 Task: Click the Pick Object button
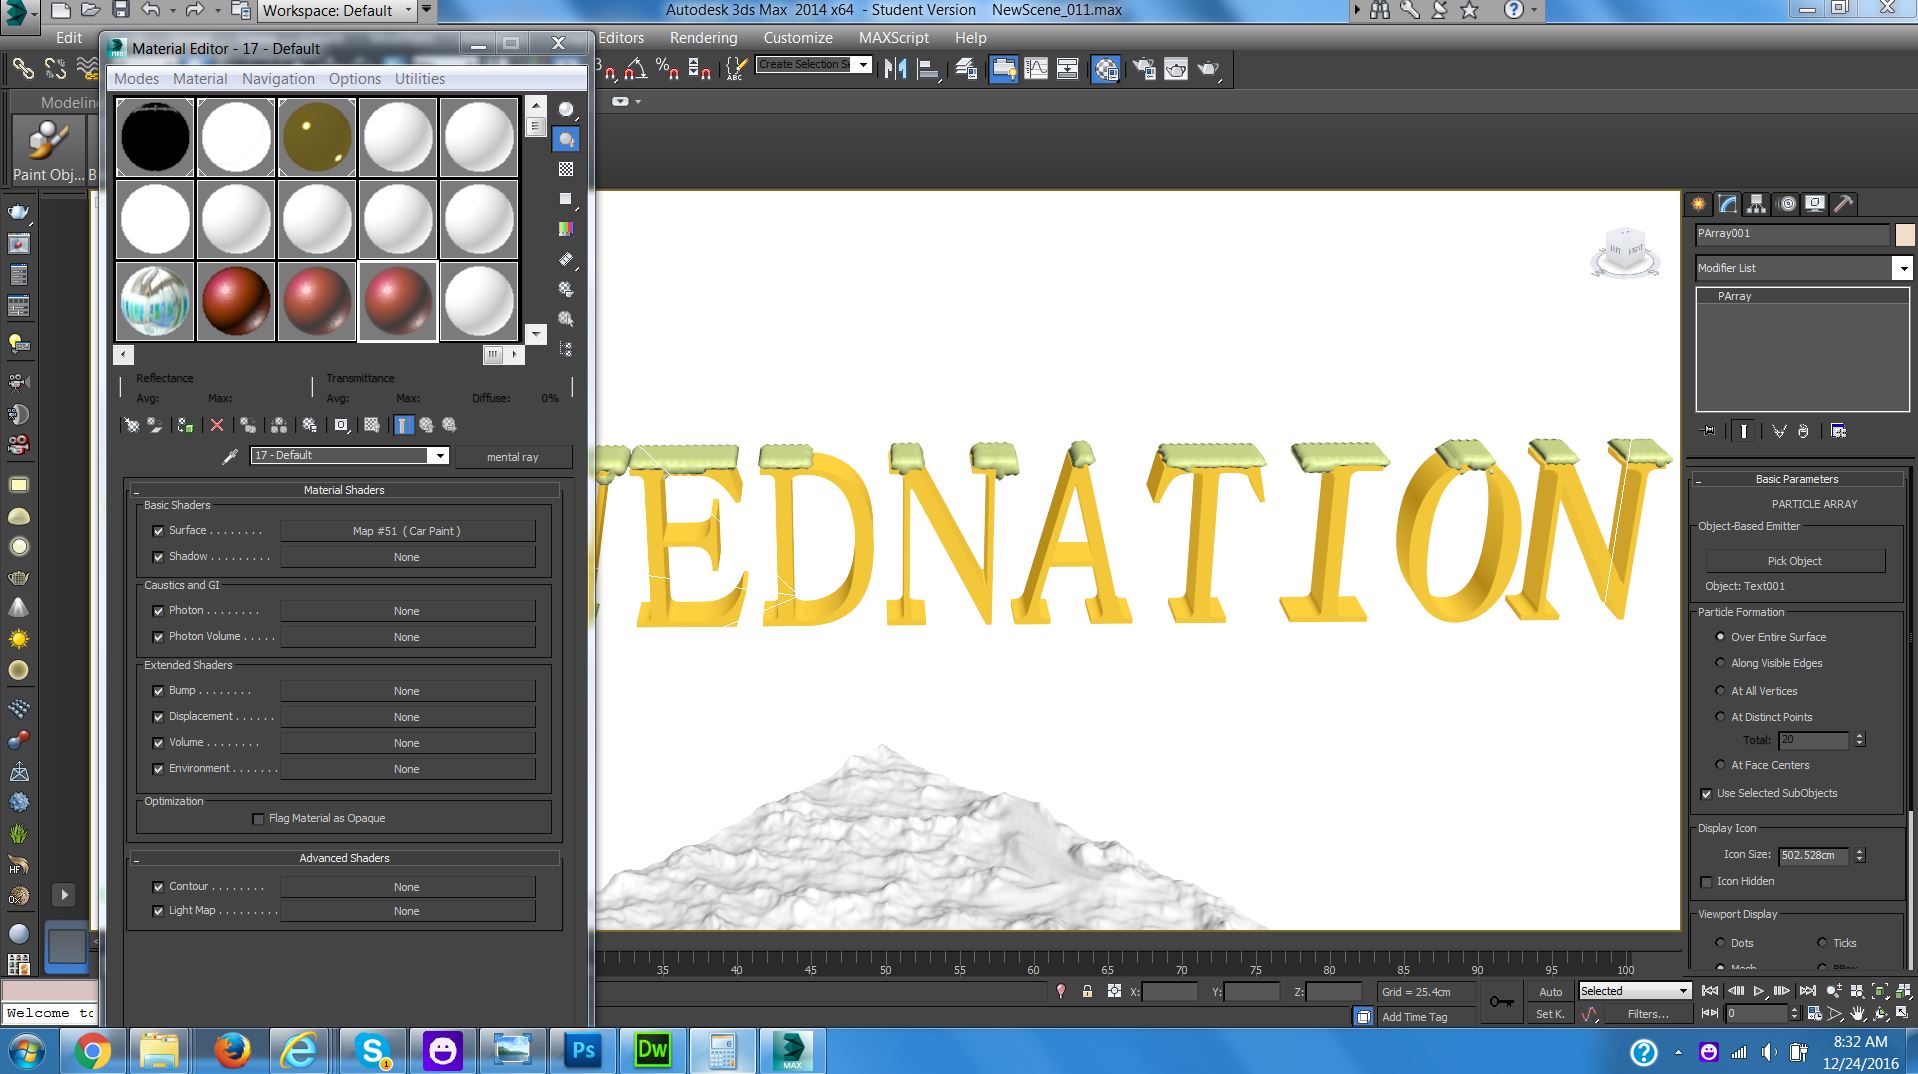click(1795, 560)
